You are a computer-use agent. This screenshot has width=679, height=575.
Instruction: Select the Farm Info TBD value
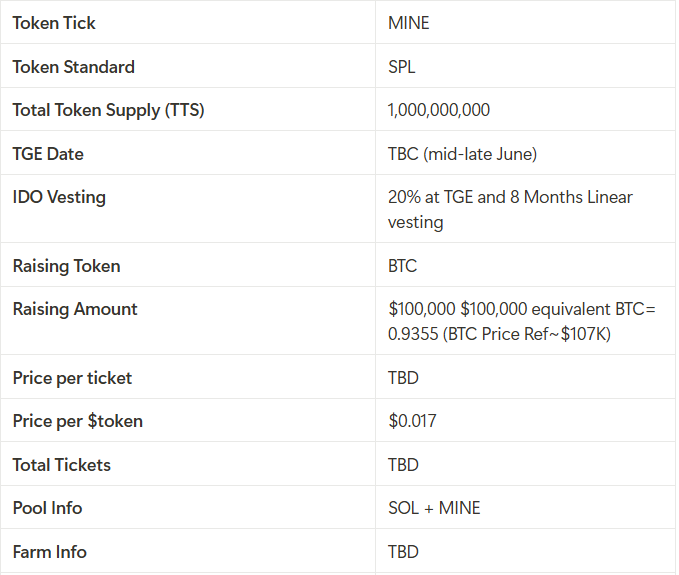(x=403, y=552)
